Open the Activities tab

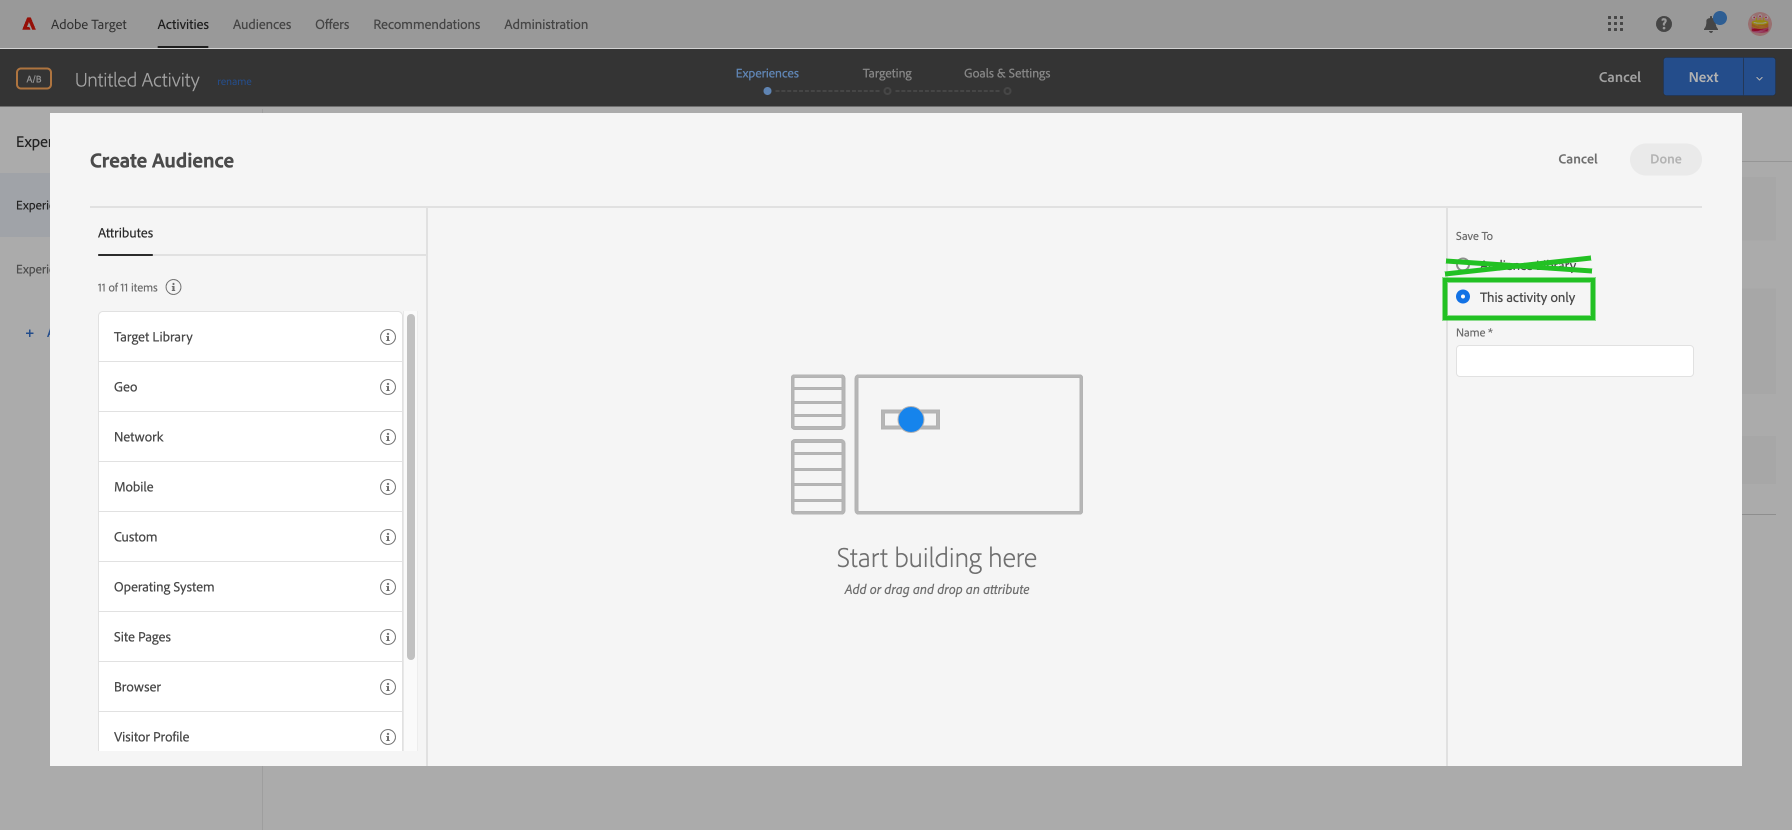coord(183,24)
